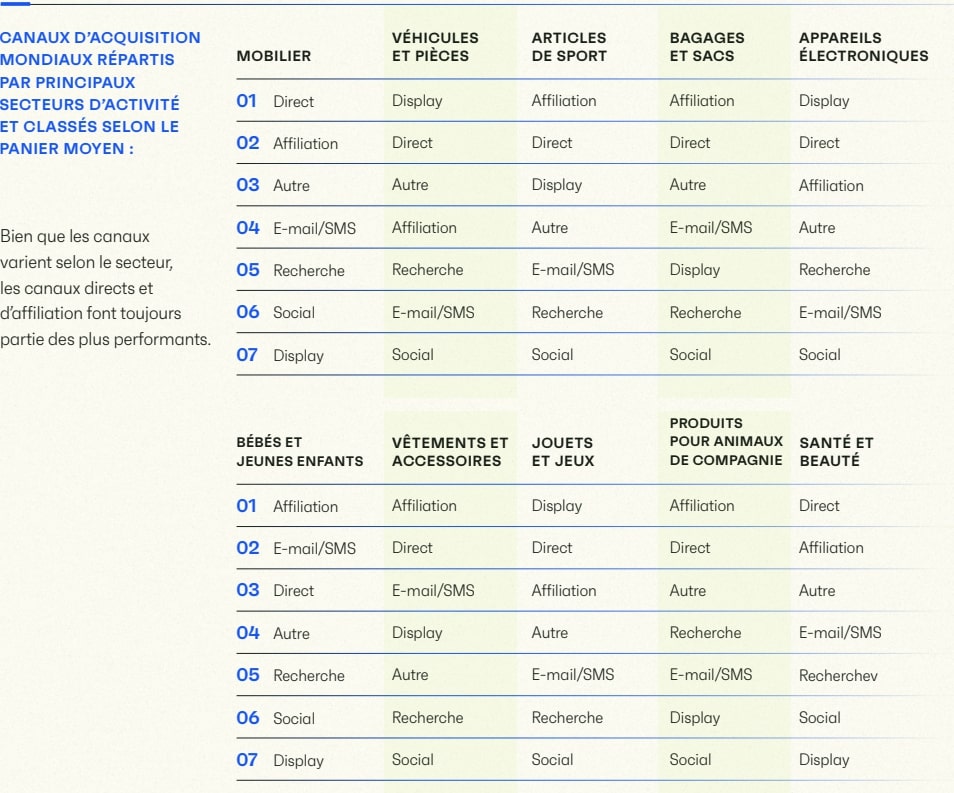The width and height of the screenshot is (954, 793).
Task: Click the Recherchev entry under Santé et Beauté
Action: pos(838,676)
